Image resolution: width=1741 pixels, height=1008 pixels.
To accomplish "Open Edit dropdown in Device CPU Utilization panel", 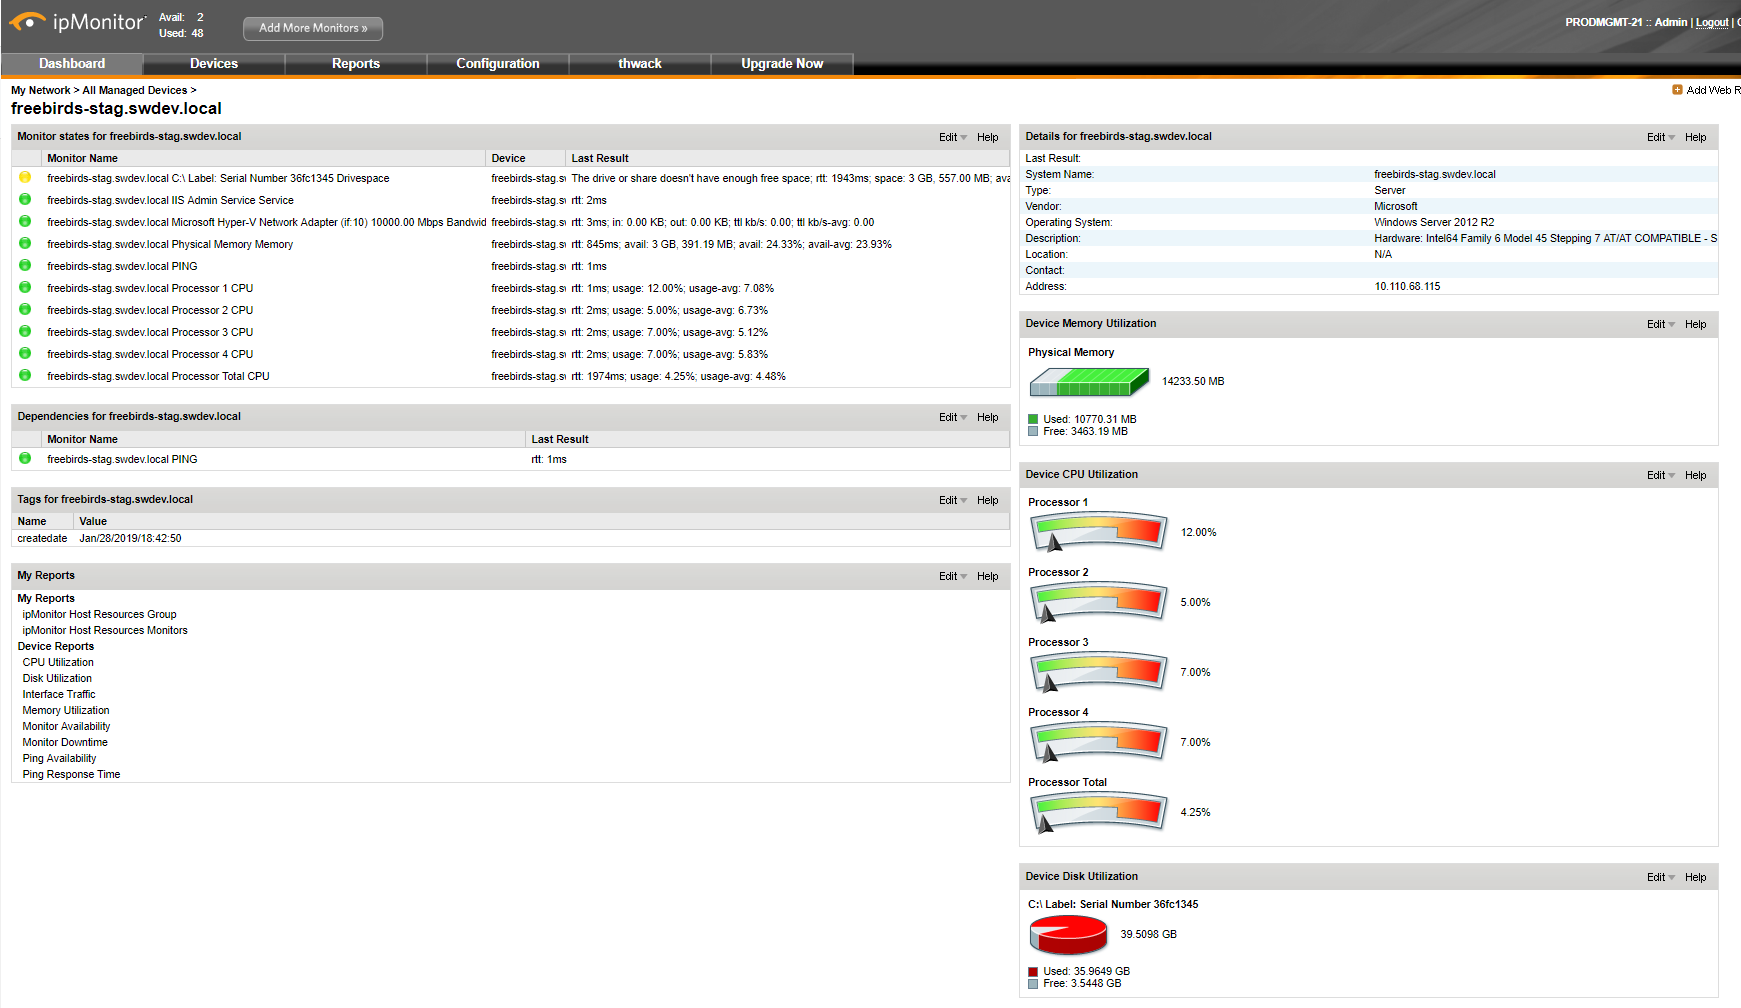I will click(1660, 475).
